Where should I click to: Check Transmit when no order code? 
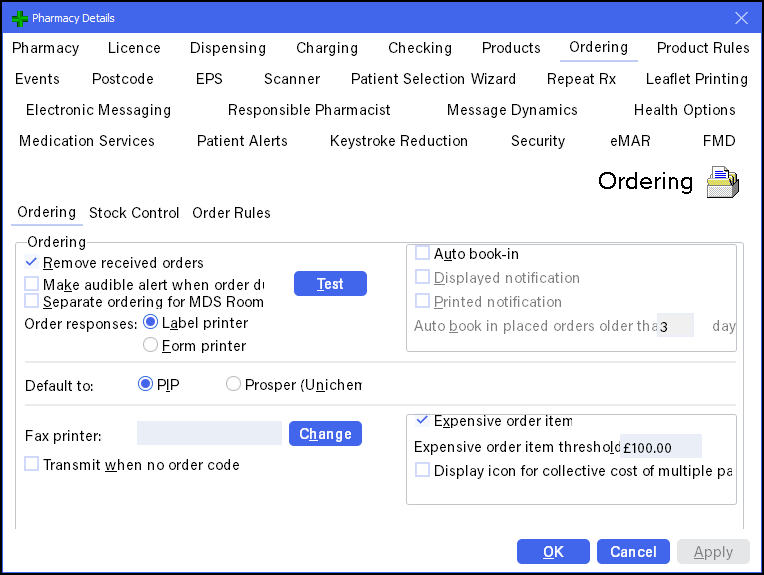[32, 464]
